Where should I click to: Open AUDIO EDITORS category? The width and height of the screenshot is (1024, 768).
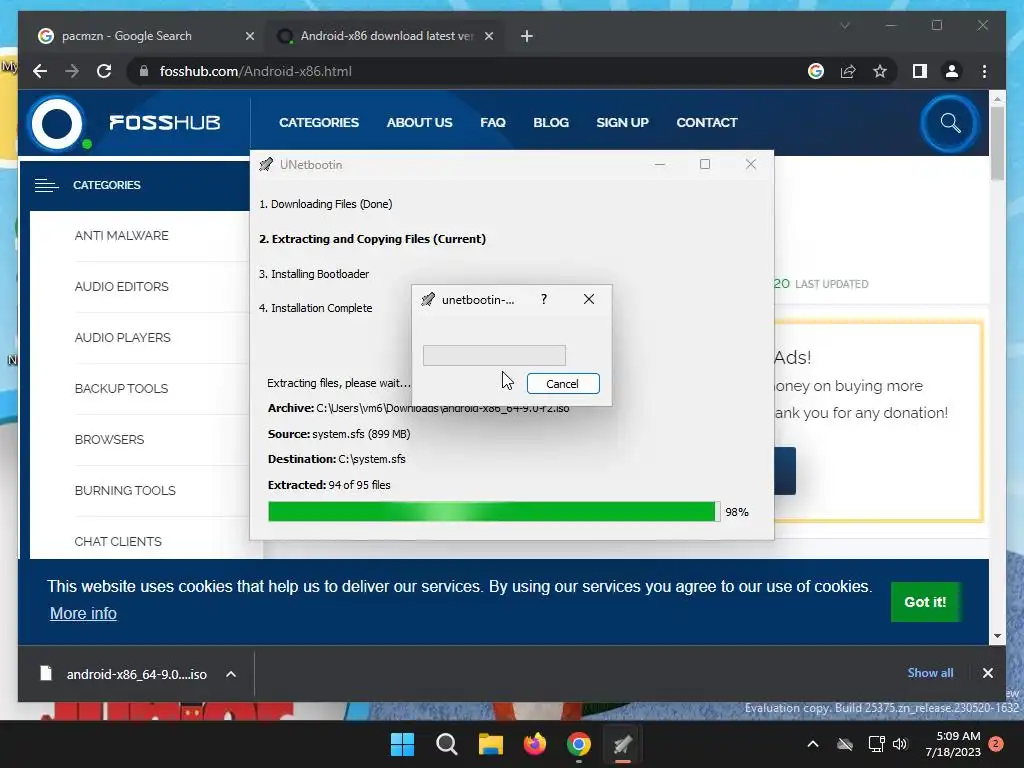121,287
